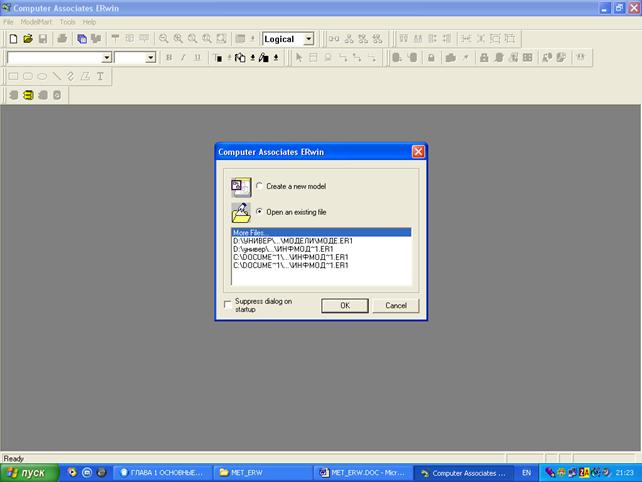Viewport: 642px width, 482px height.
Task: Click the New file icon in toolbar
Action: (13, 39)
